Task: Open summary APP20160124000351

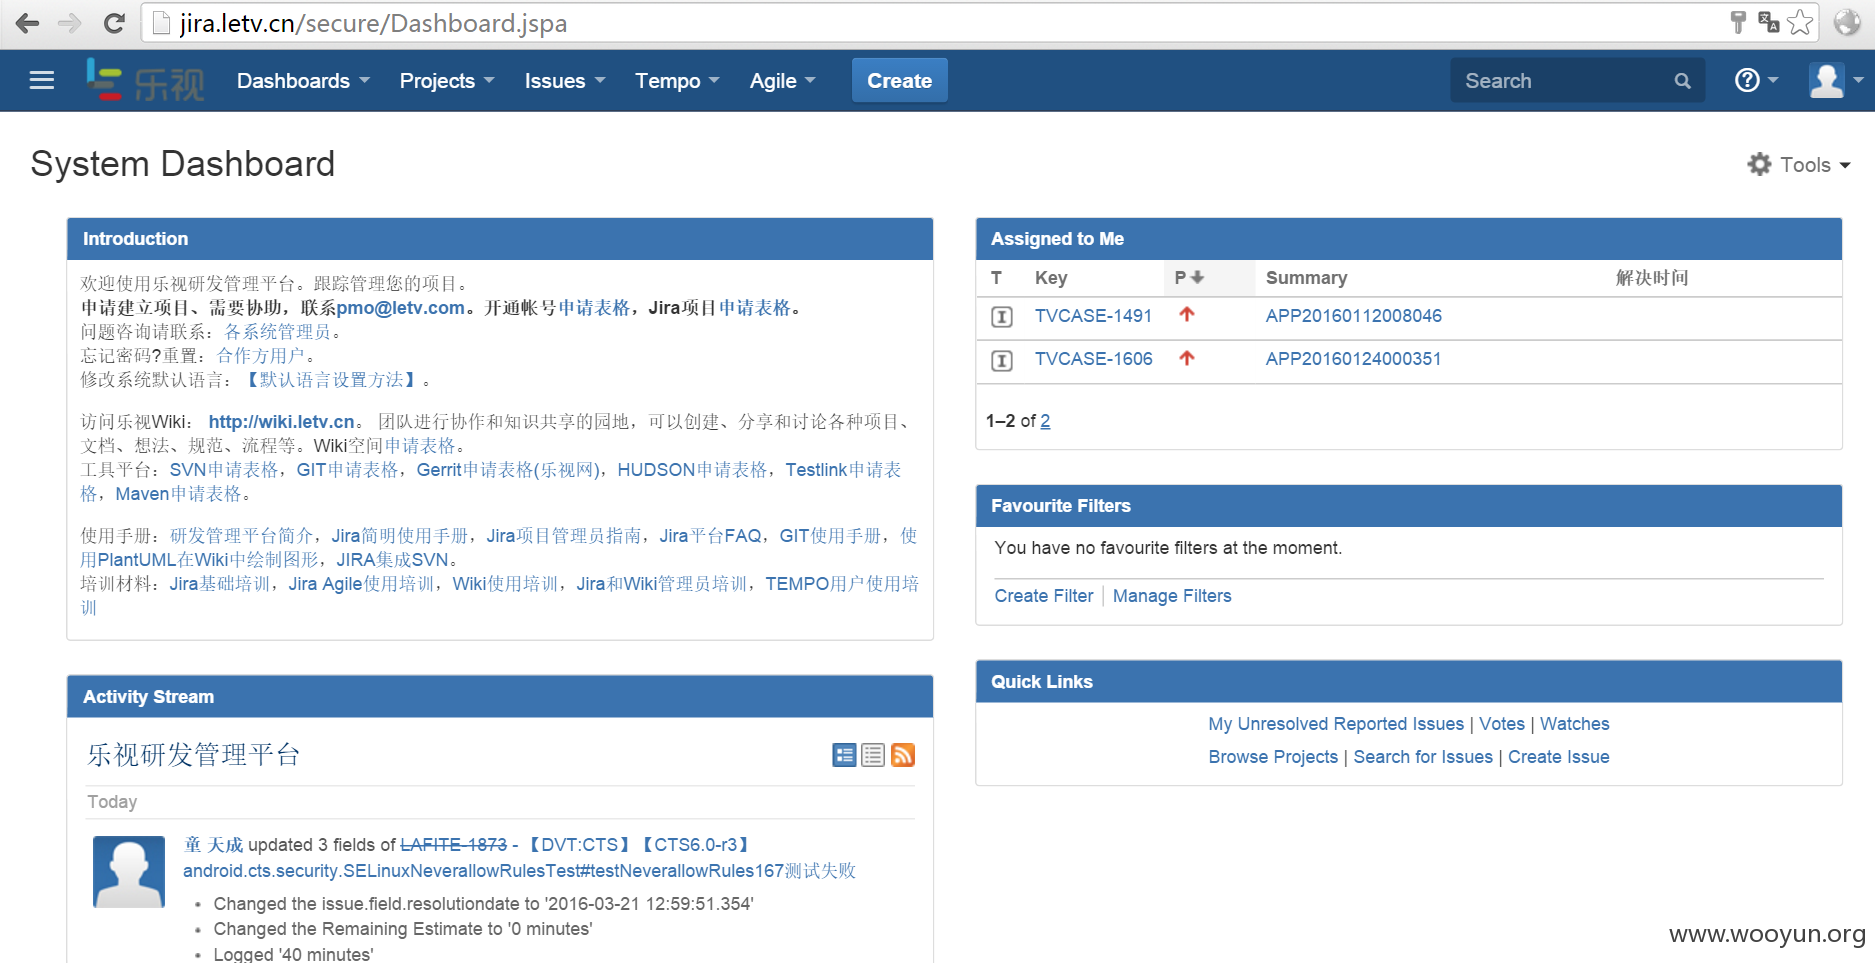Action: pos(1353,359)
